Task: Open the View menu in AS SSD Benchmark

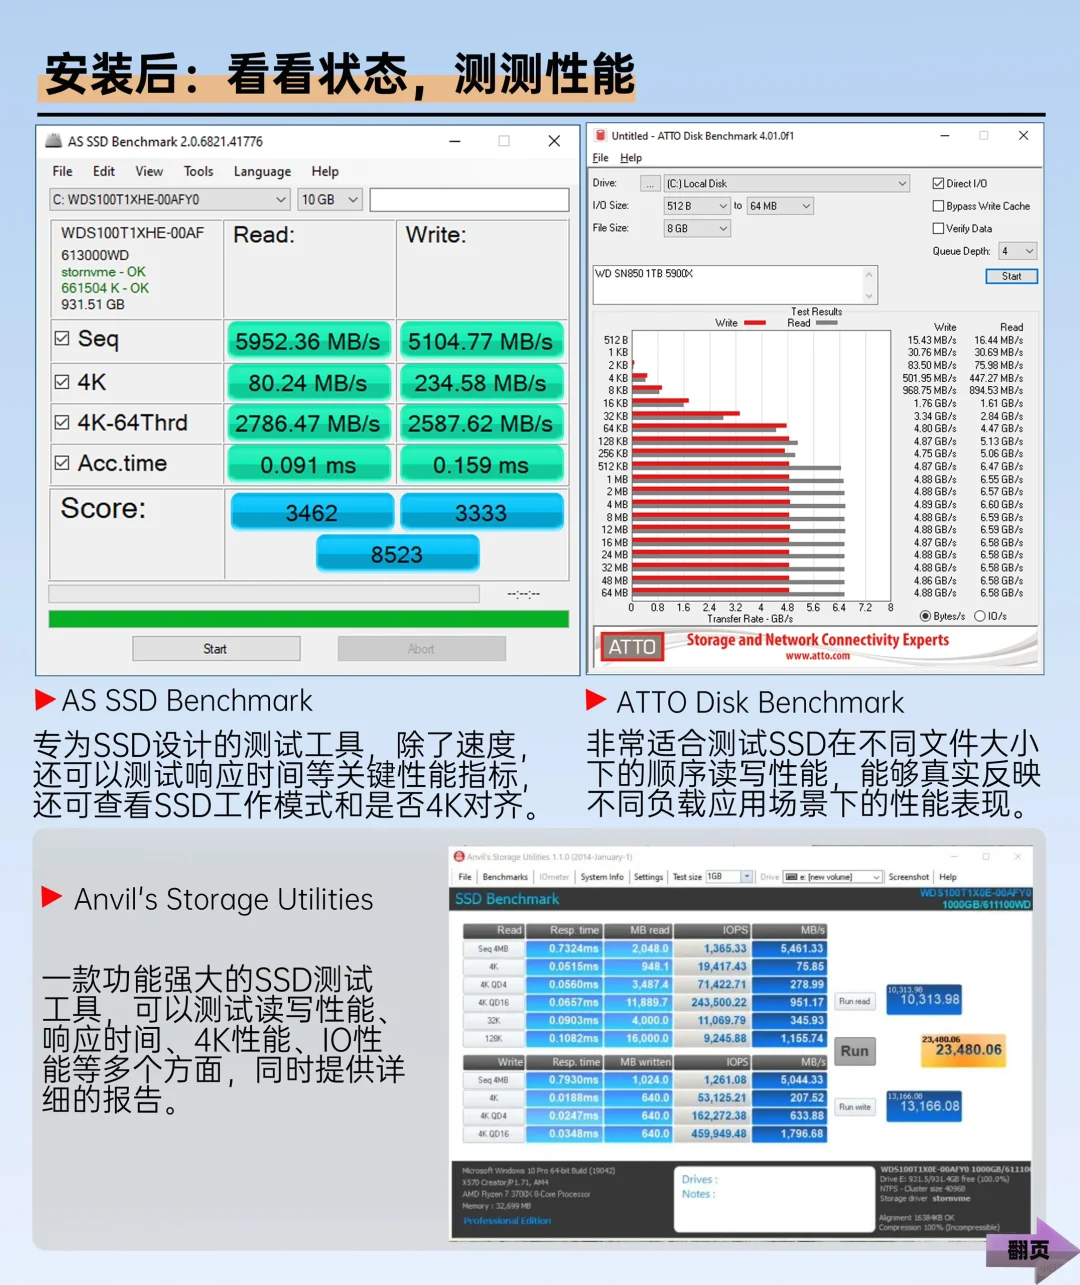Action: (149, 171)
